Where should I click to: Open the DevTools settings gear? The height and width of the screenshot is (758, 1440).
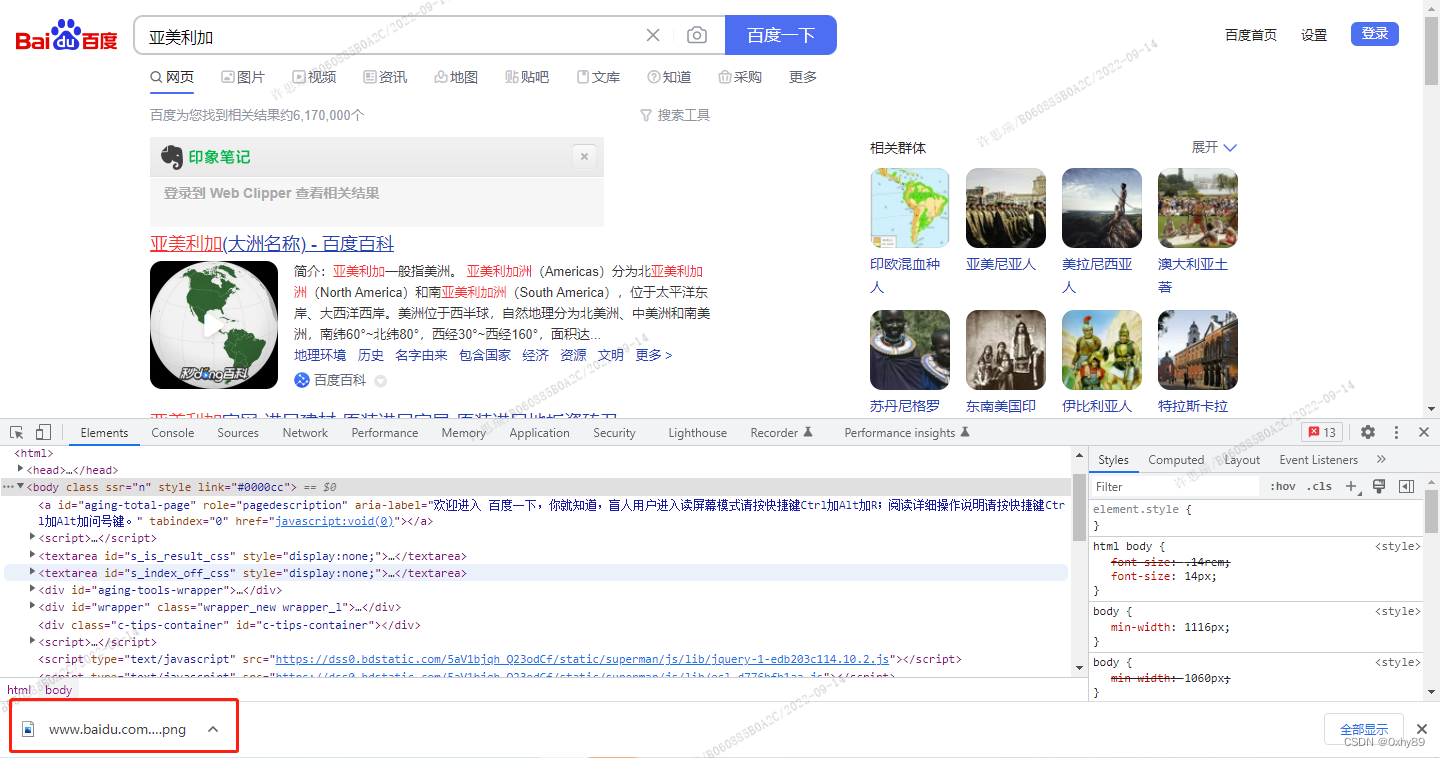pos(1368,433)
